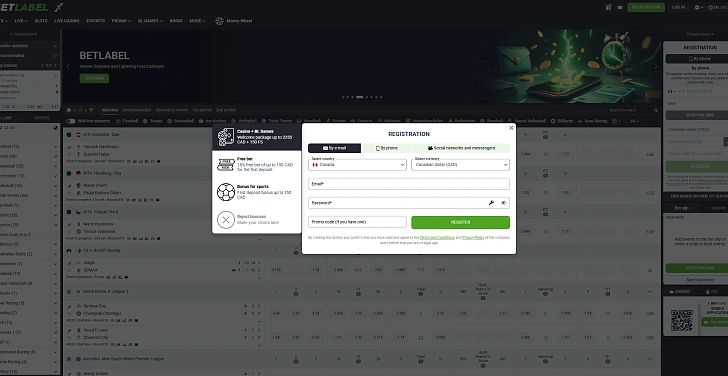Click the search magnifier icon

tap(656, 110)
